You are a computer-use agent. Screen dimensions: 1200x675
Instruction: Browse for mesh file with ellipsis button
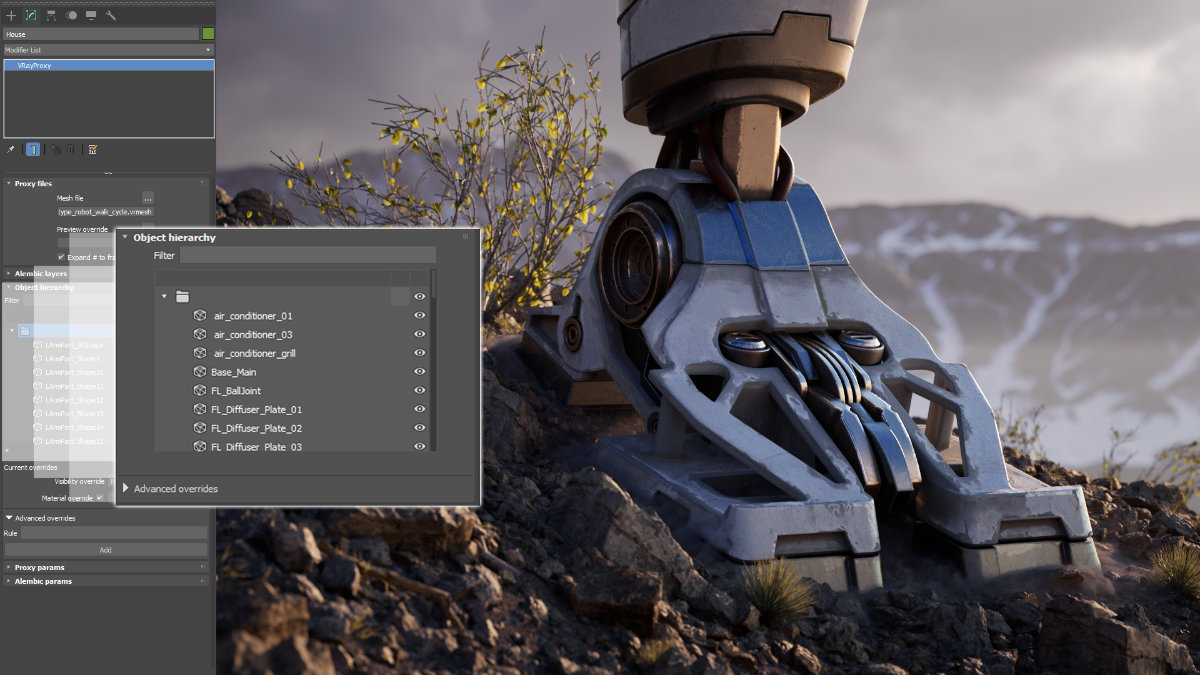click(x=148, y=198)
